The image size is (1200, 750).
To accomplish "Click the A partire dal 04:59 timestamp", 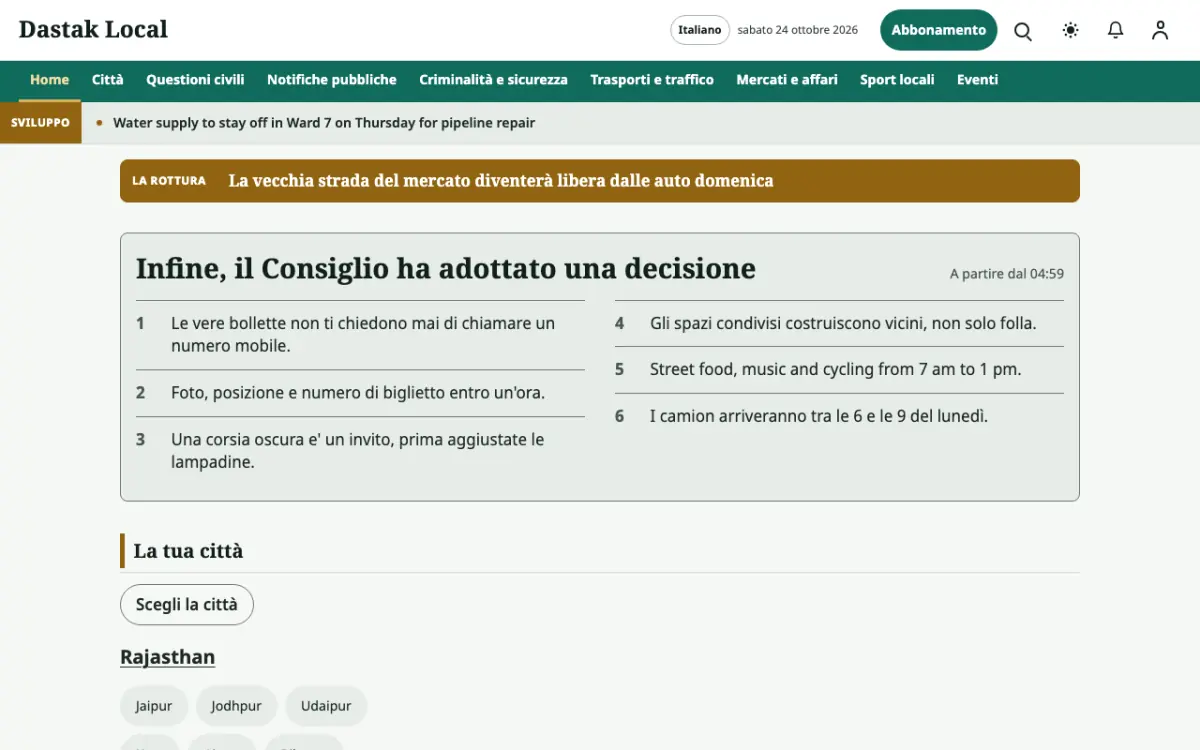I will pos(1007,274).
